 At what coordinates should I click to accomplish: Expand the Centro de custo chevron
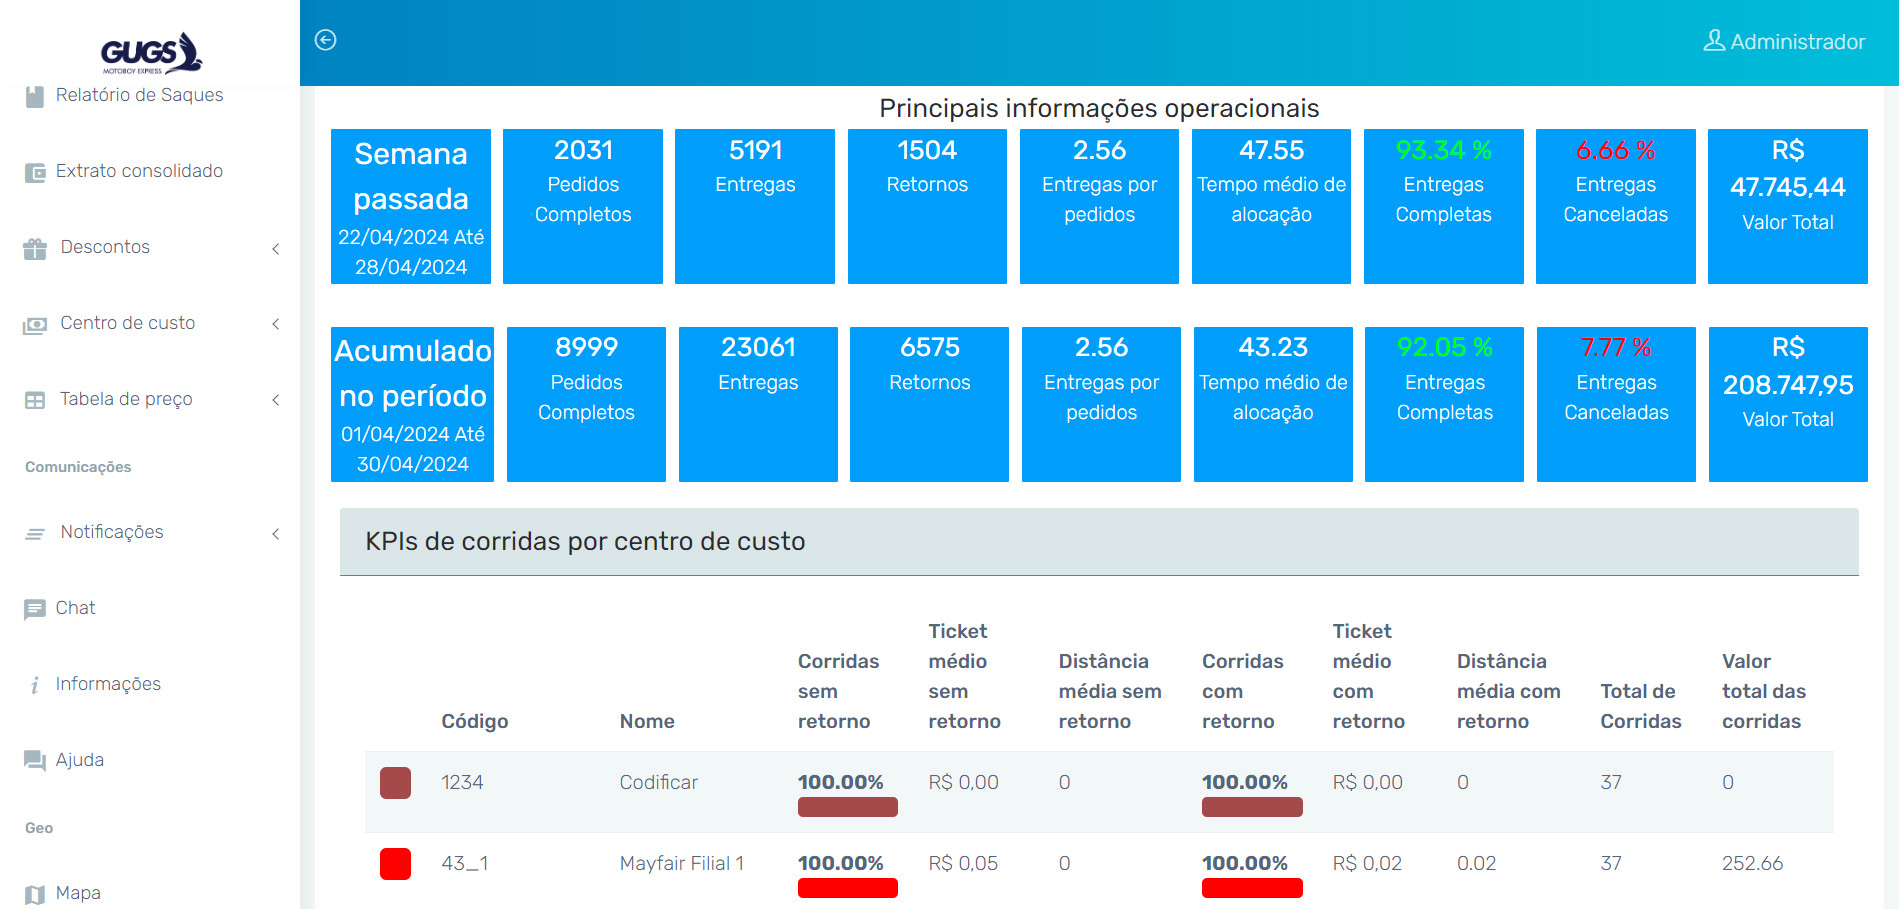click(276, 324)
